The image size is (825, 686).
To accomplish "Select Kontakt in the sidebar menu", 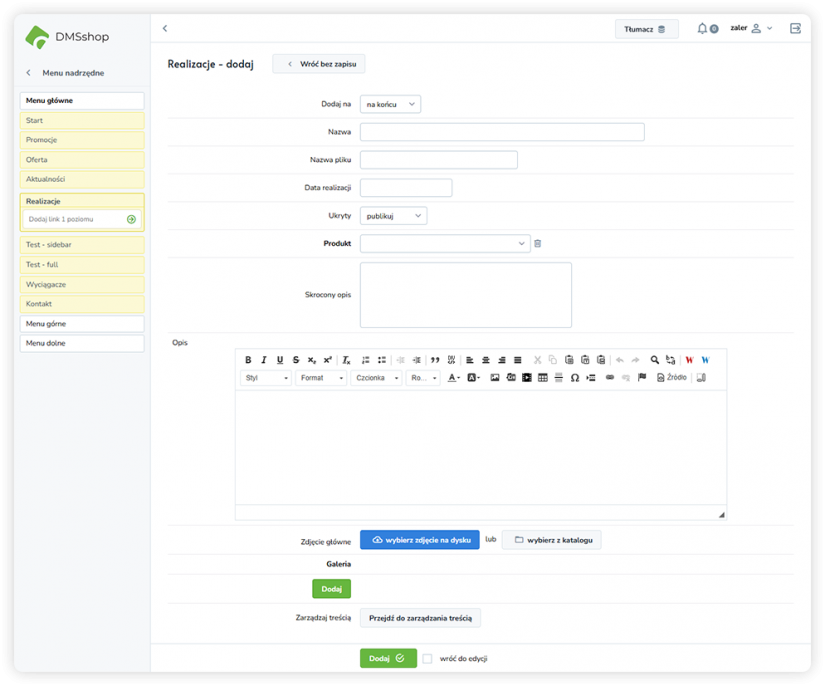I will (82, 304).
